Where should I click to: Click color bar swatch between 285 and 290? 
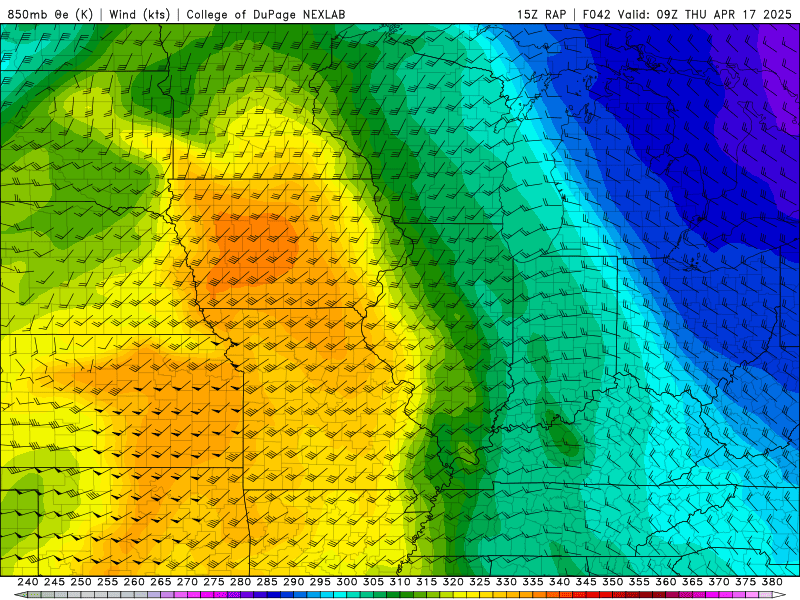pyautogui.click(x=280, y=595)
